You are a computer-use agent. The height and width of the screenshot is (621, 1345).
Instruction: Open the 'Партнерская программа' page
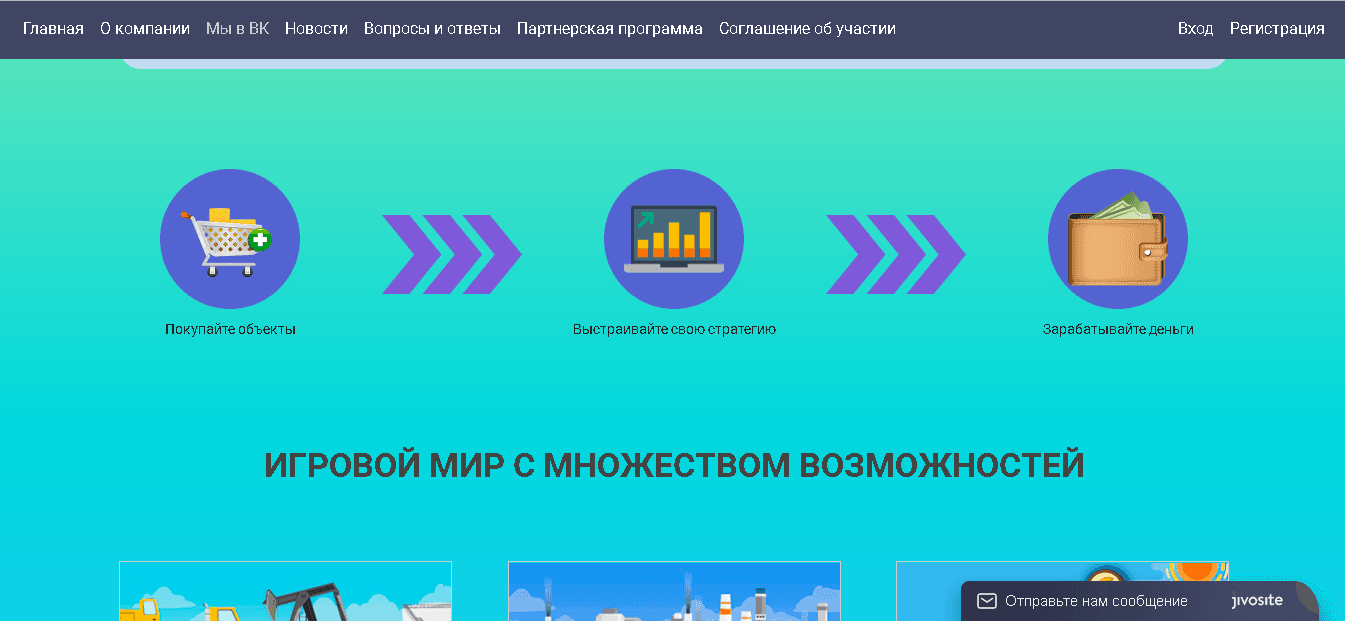point(608,28)
